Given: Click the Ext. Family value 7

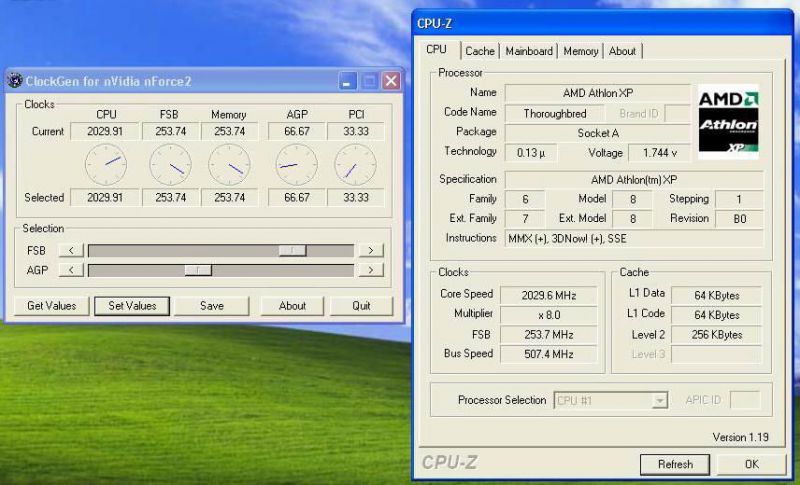Looking at the screenshot, I should pos(525,219).
